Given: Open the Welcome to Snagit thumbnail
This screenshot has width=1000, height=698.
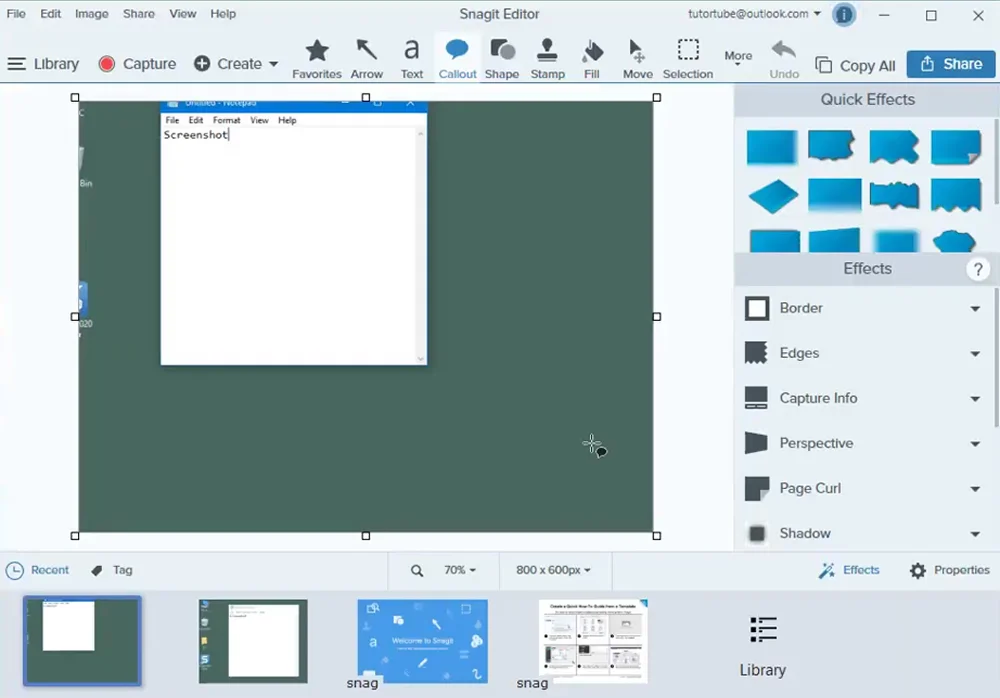Looking at the screenshot, I should coord(422,641).
